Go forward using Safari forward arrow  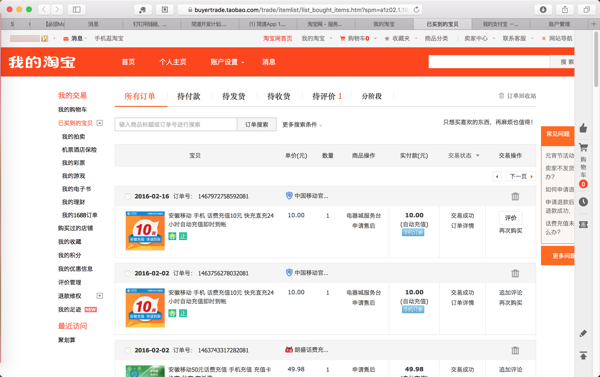pos(57,10)
